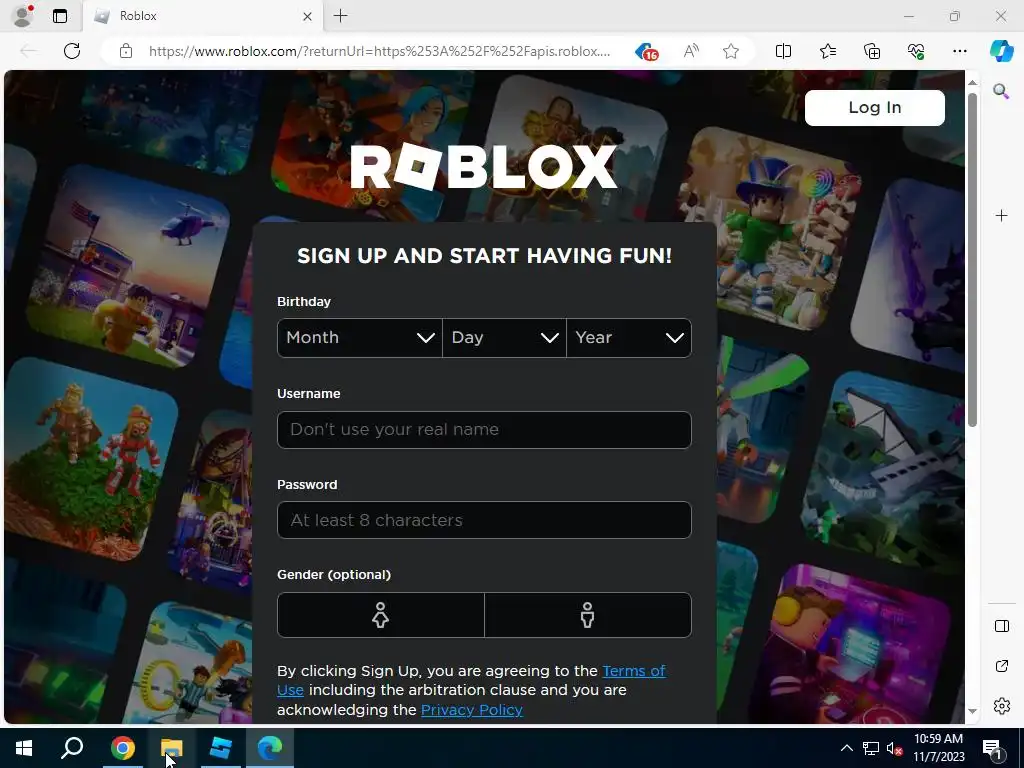Click the page scroll down arrow

pyautogui.click(x=972, y=712)
